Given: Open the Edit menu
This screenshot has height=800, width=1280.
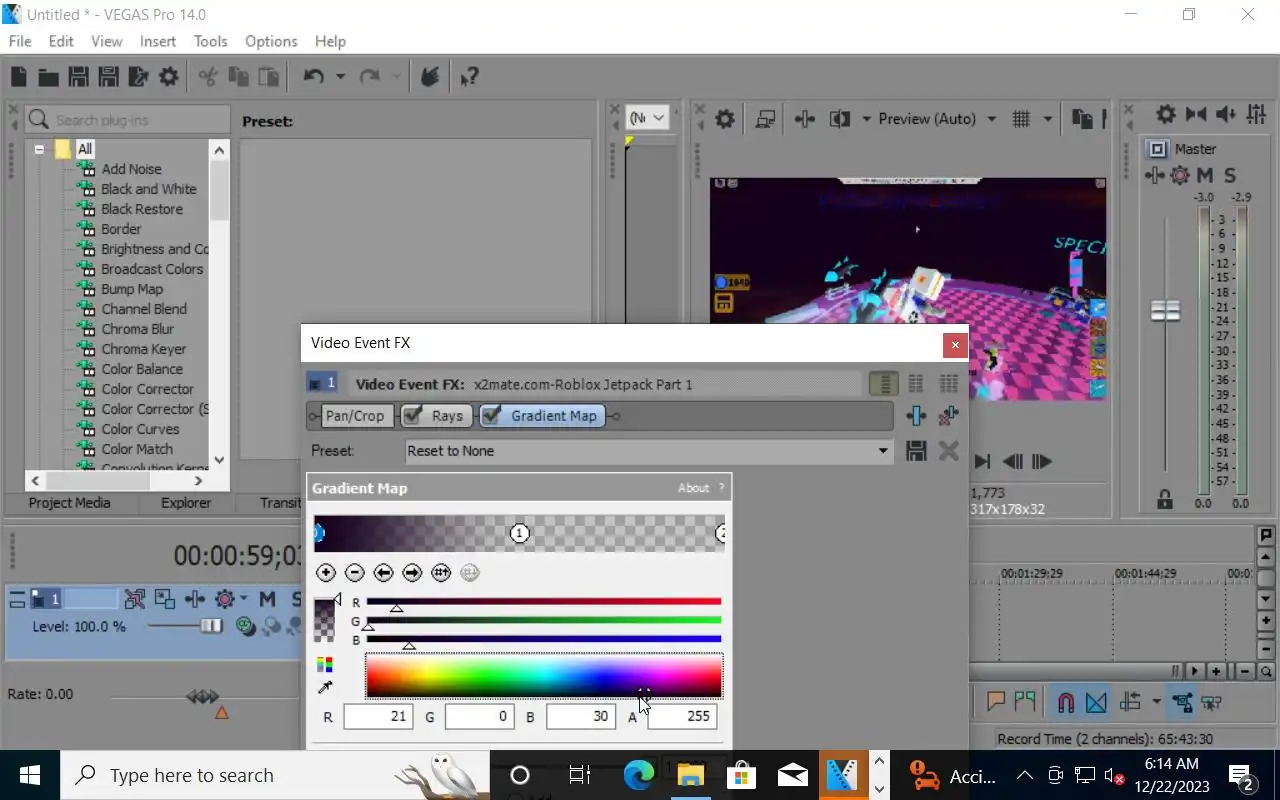Looking at the screenshot, I should pos(61,41).
